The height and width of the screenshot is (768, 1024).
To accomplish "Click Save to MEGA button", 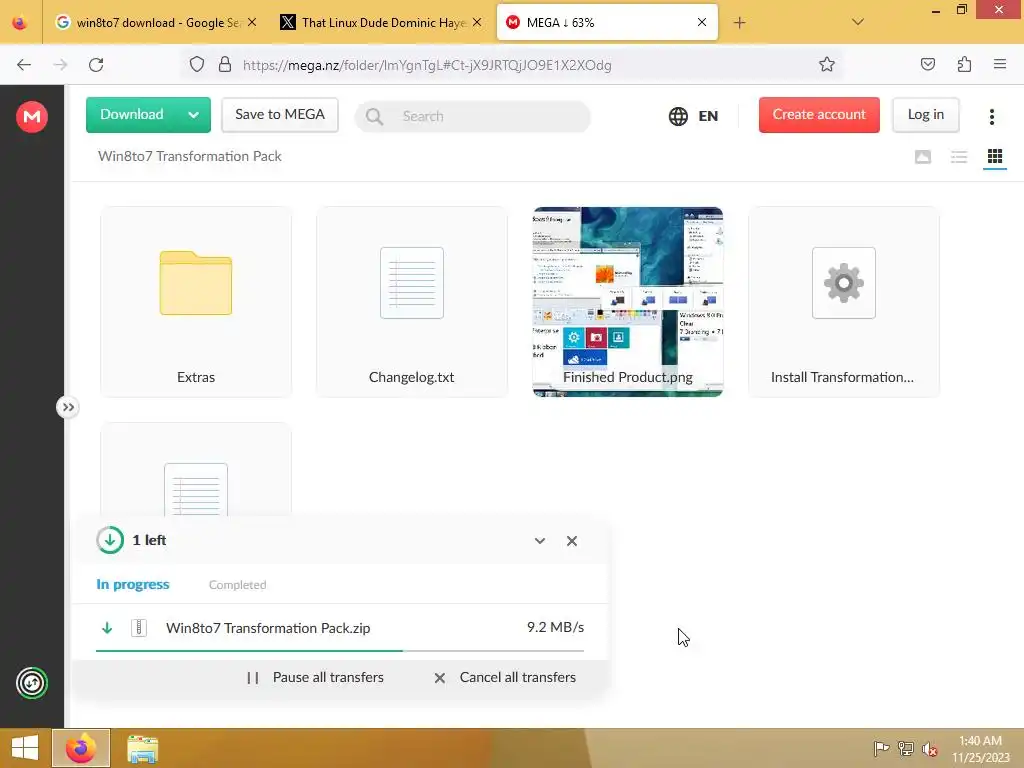I will click(280, 115).
